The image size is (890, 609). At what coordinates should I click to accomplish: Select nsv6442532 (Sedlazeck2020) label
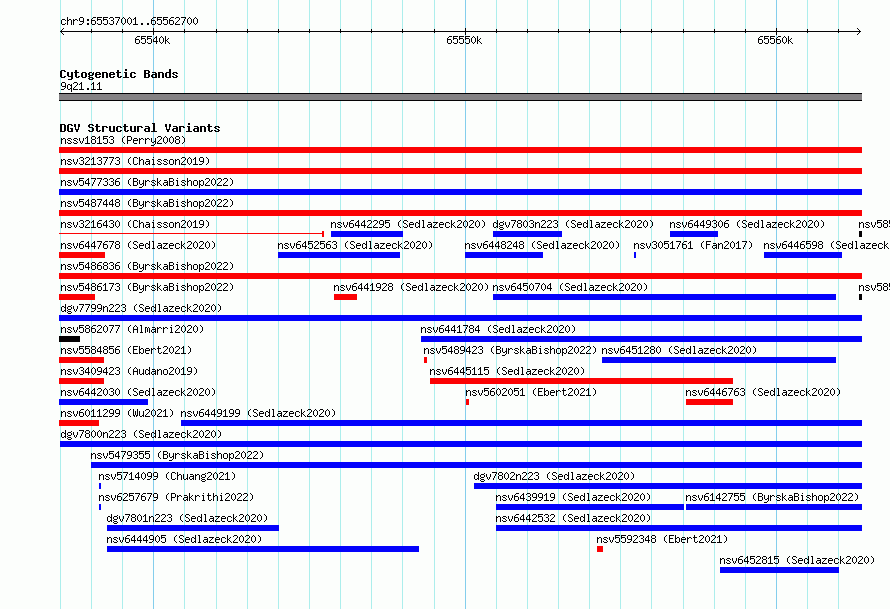(573, 518)
